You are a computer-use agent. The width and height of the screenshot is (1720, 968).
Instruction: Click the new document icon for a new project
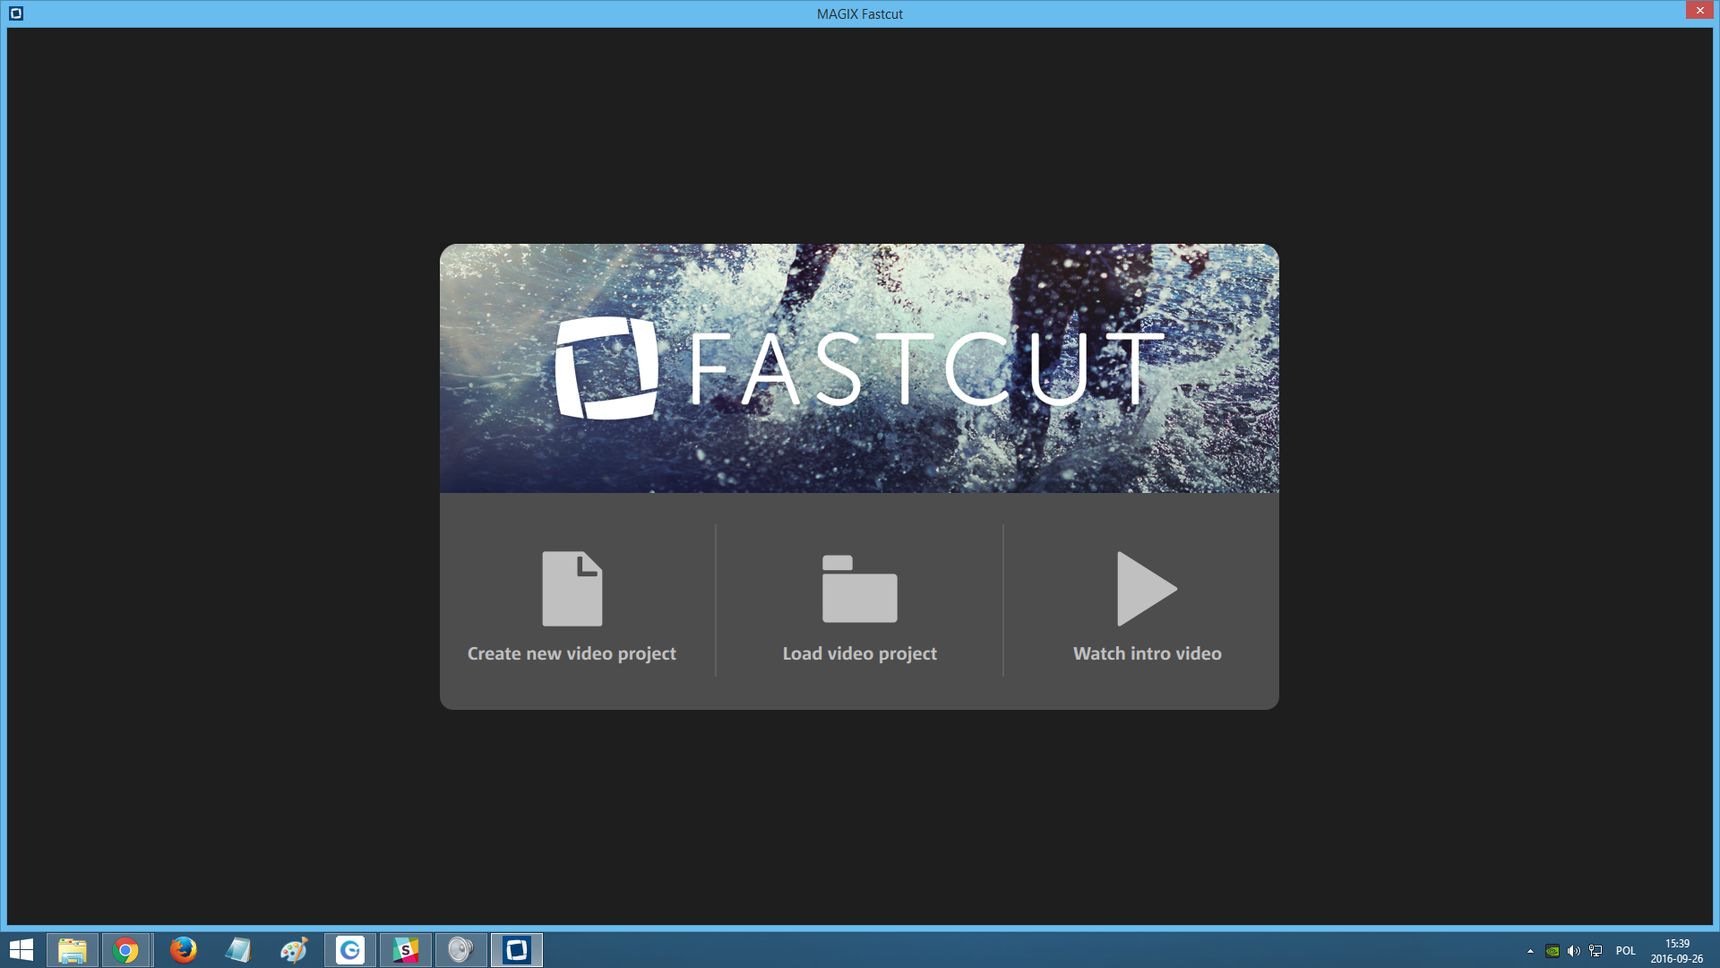point(572,588)
